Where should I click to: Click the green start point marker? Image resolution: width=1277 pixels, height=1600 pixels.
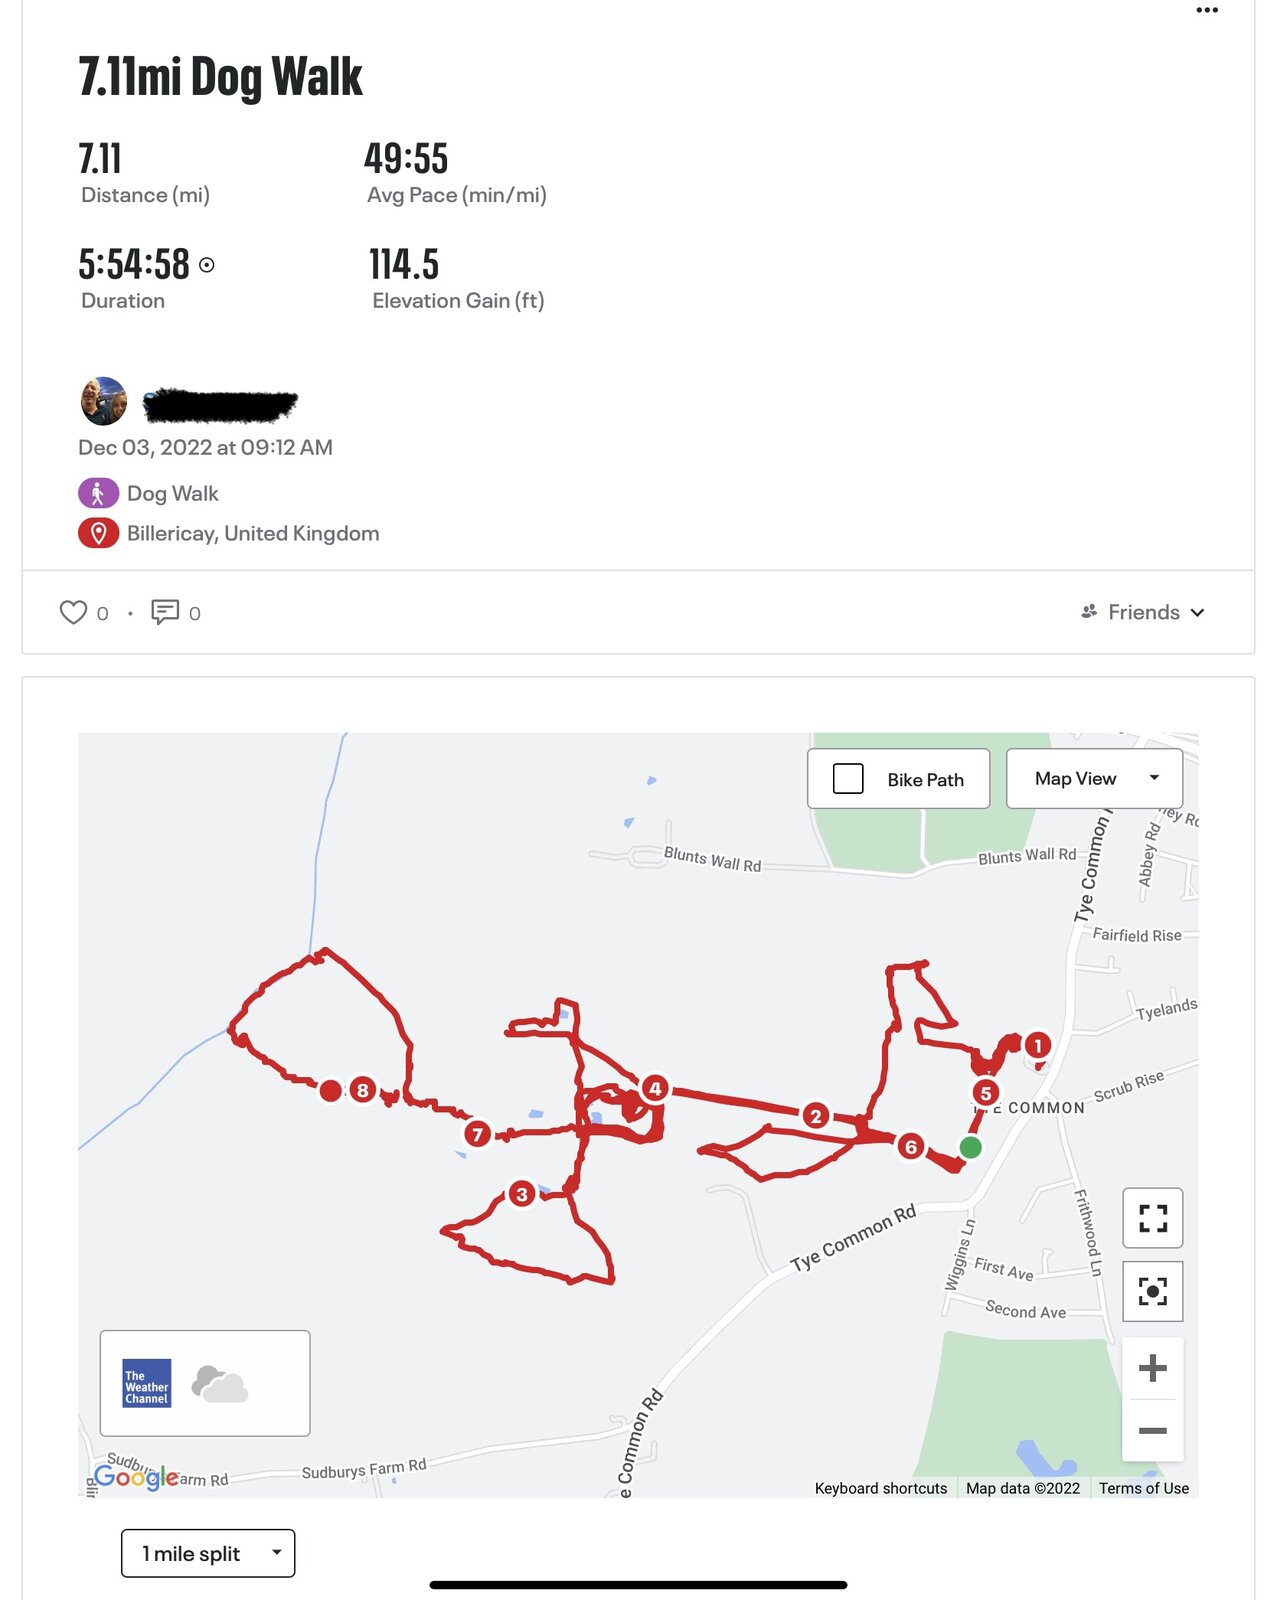[970, 1147]
